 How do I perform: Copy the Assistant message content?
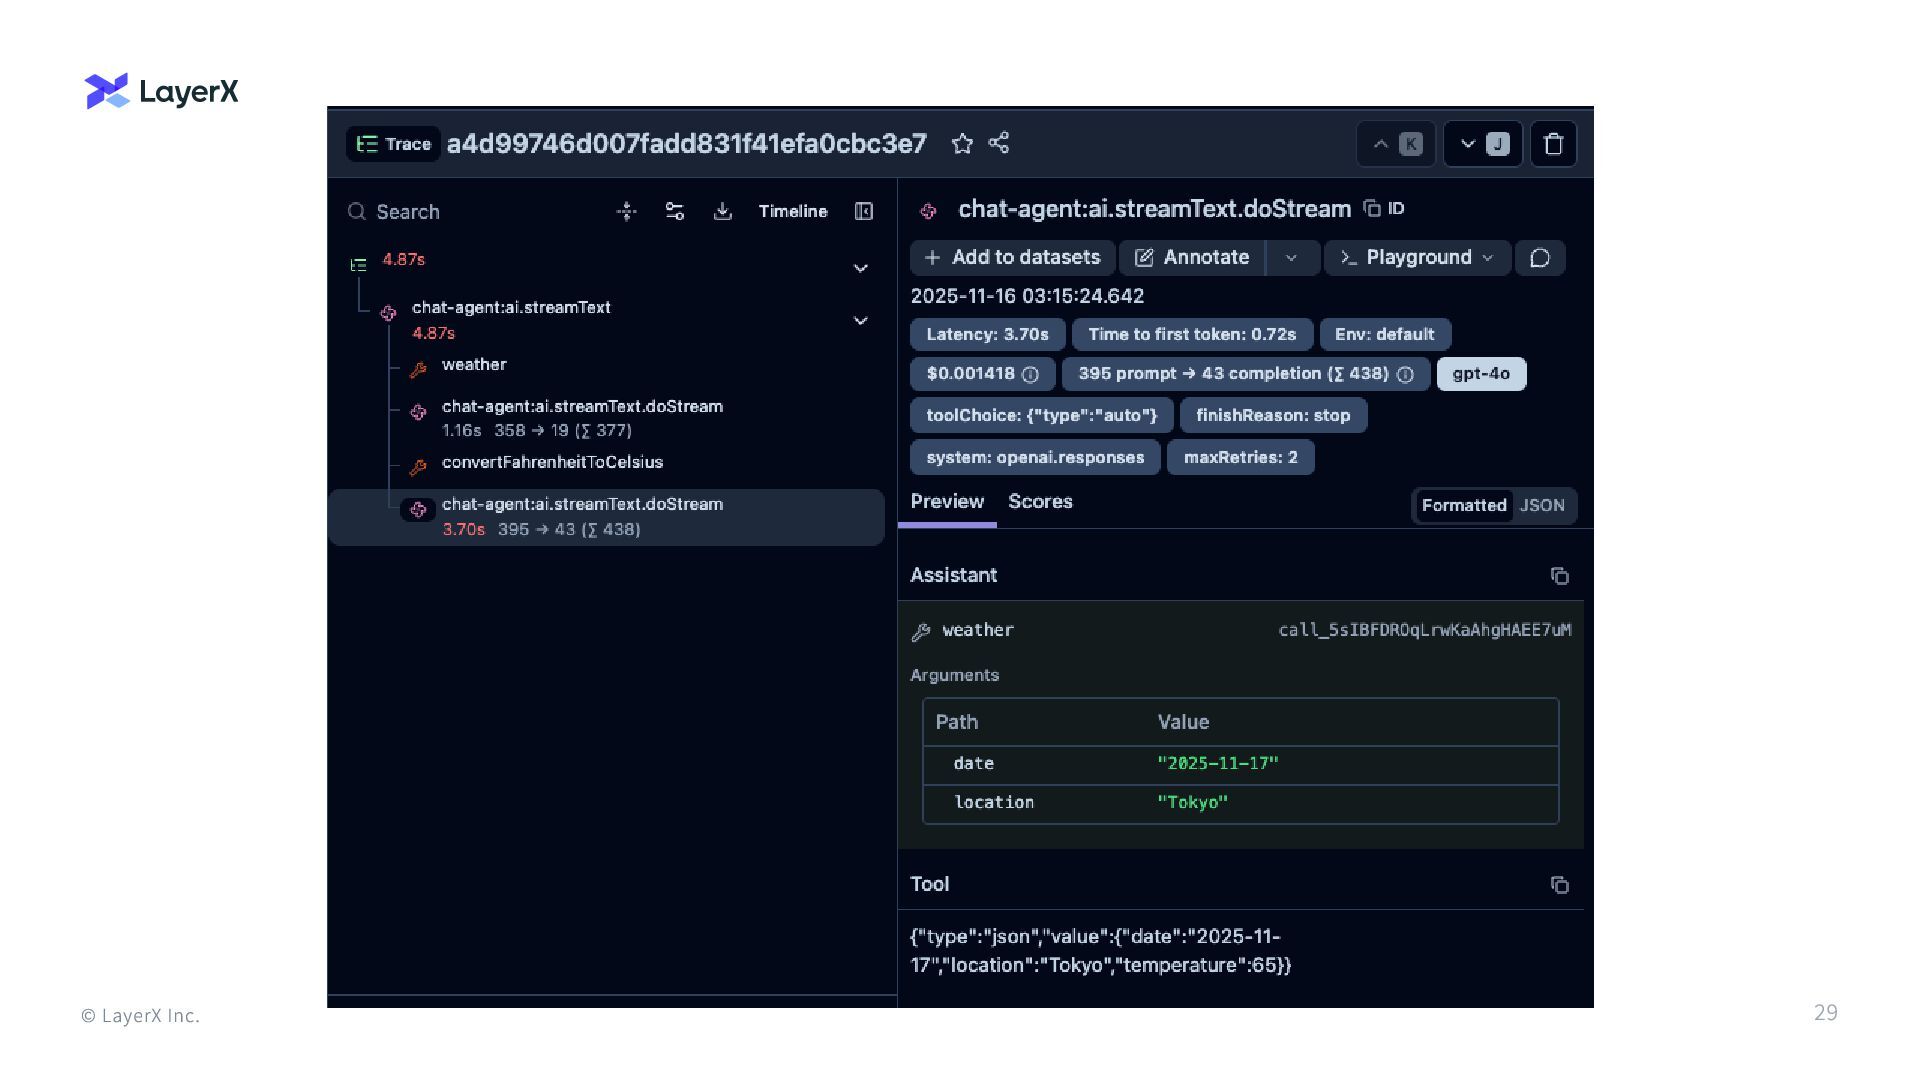click(x=1559, y=576)
